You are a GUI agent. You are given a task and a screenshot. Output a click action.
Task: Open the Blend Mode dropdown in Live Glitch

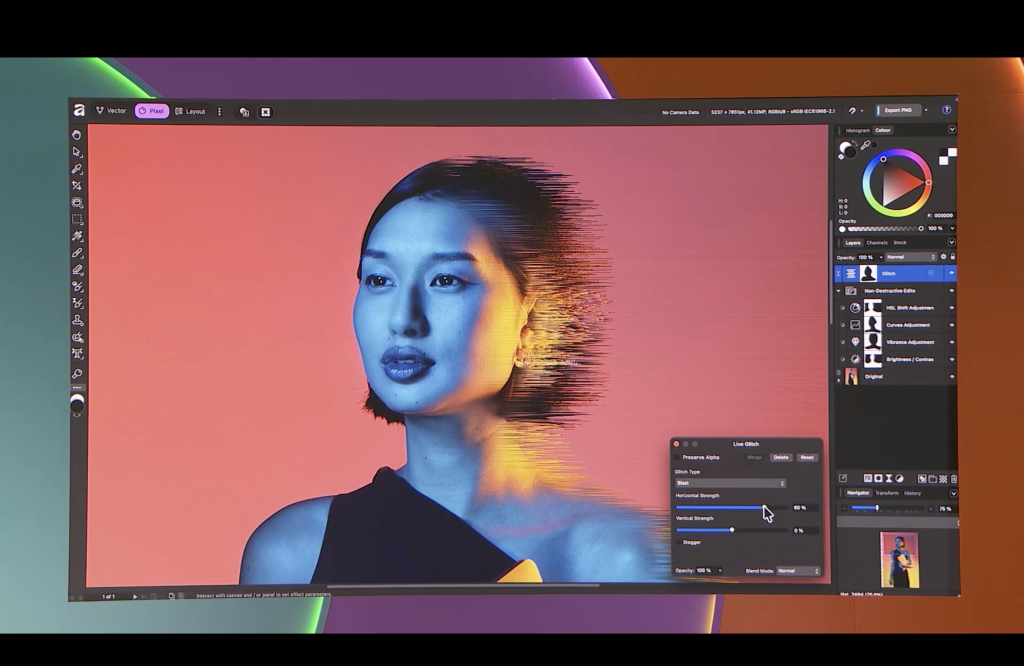pos(798,571)
